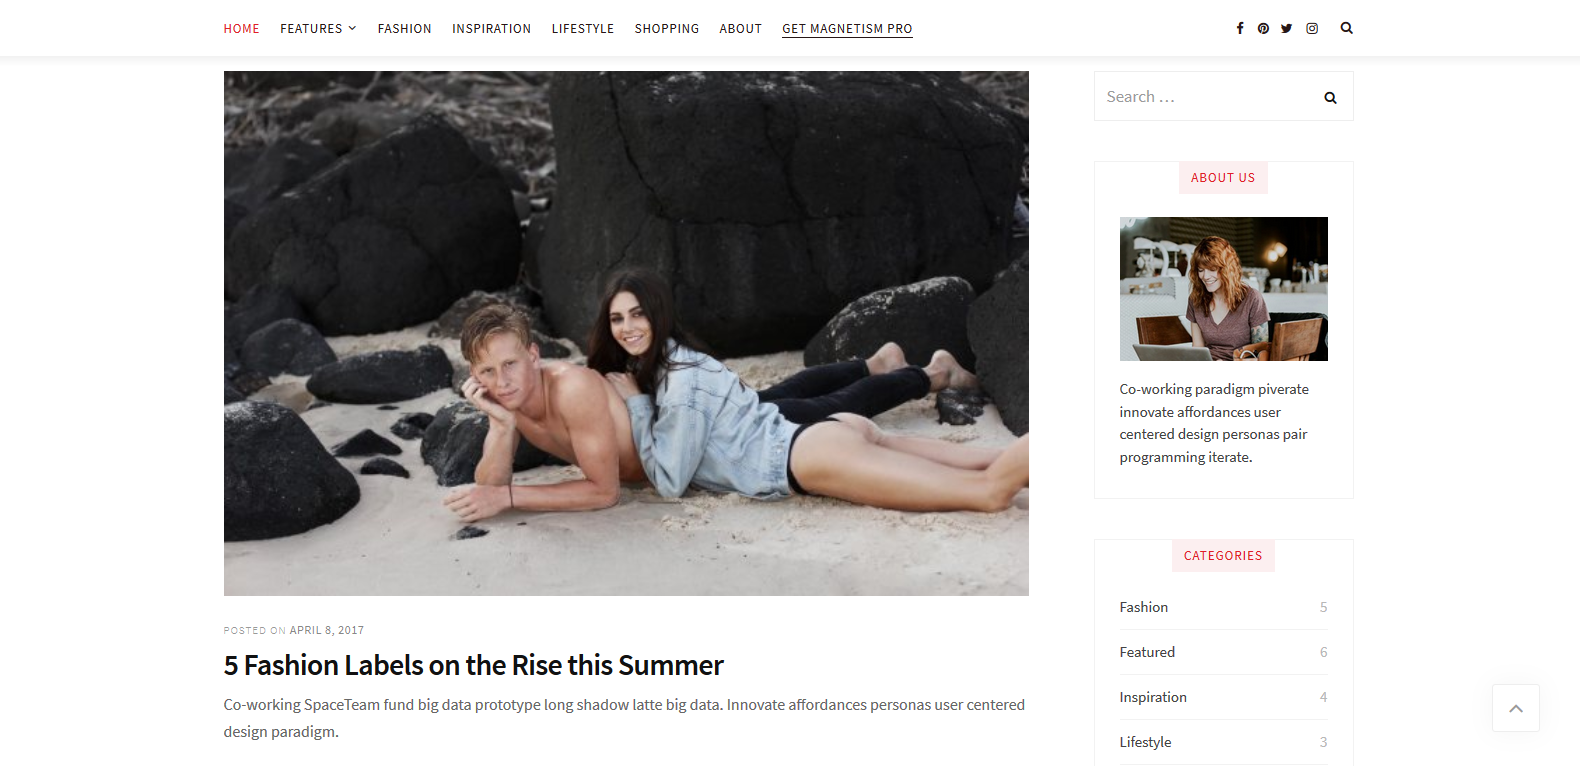Select the Shopping menu item
This screenshot has height=766, width=1580.
[666, 28]
